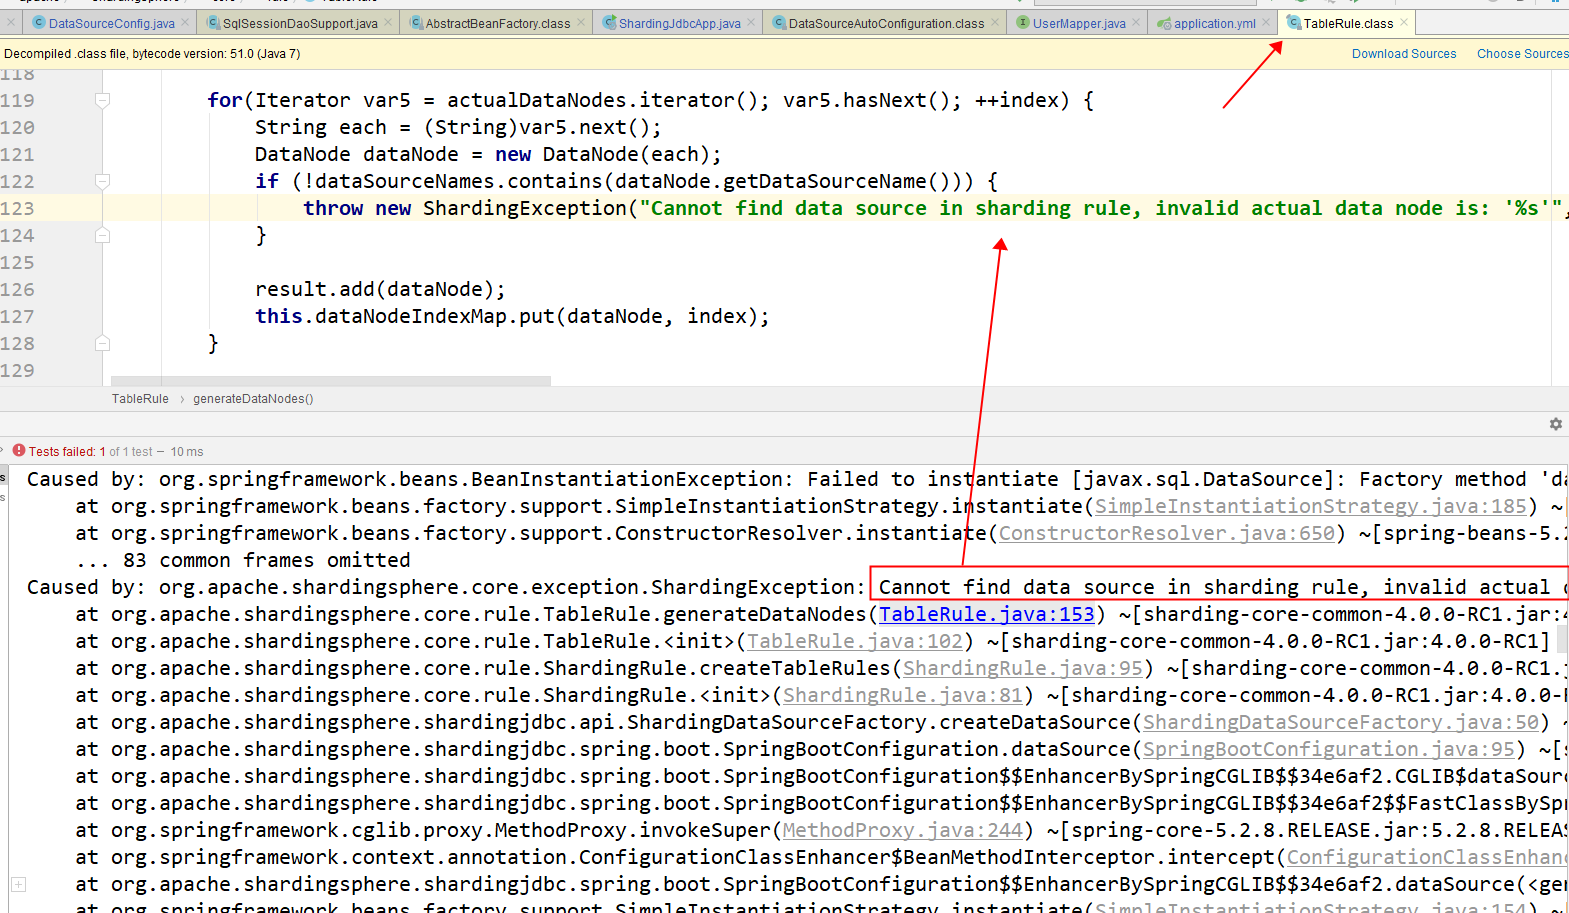Close the TableRule.class tab
The height and width of the screenshot is (913, 1569).
point(1404,22)
